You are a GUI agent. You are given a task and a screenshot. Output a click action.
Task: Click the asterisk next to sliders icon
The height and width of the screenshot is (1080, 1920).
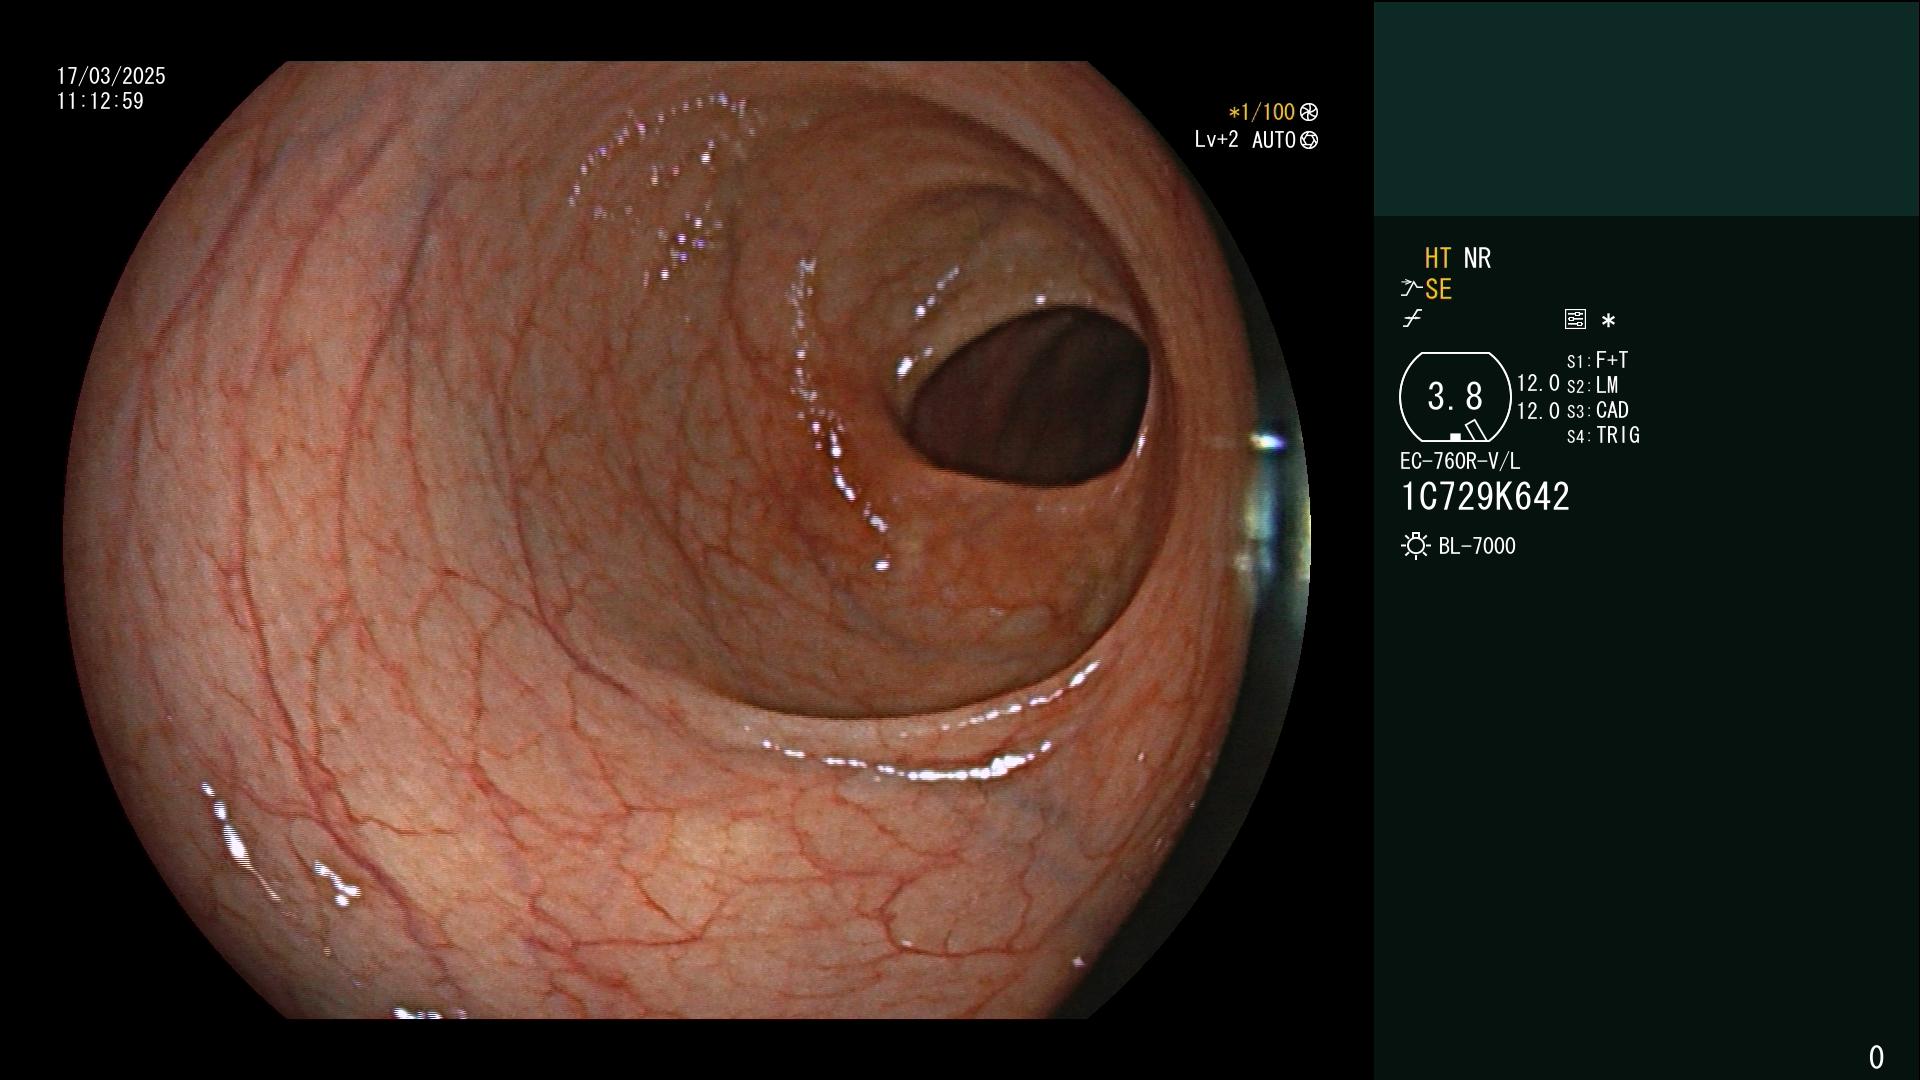coord(1608,321)
